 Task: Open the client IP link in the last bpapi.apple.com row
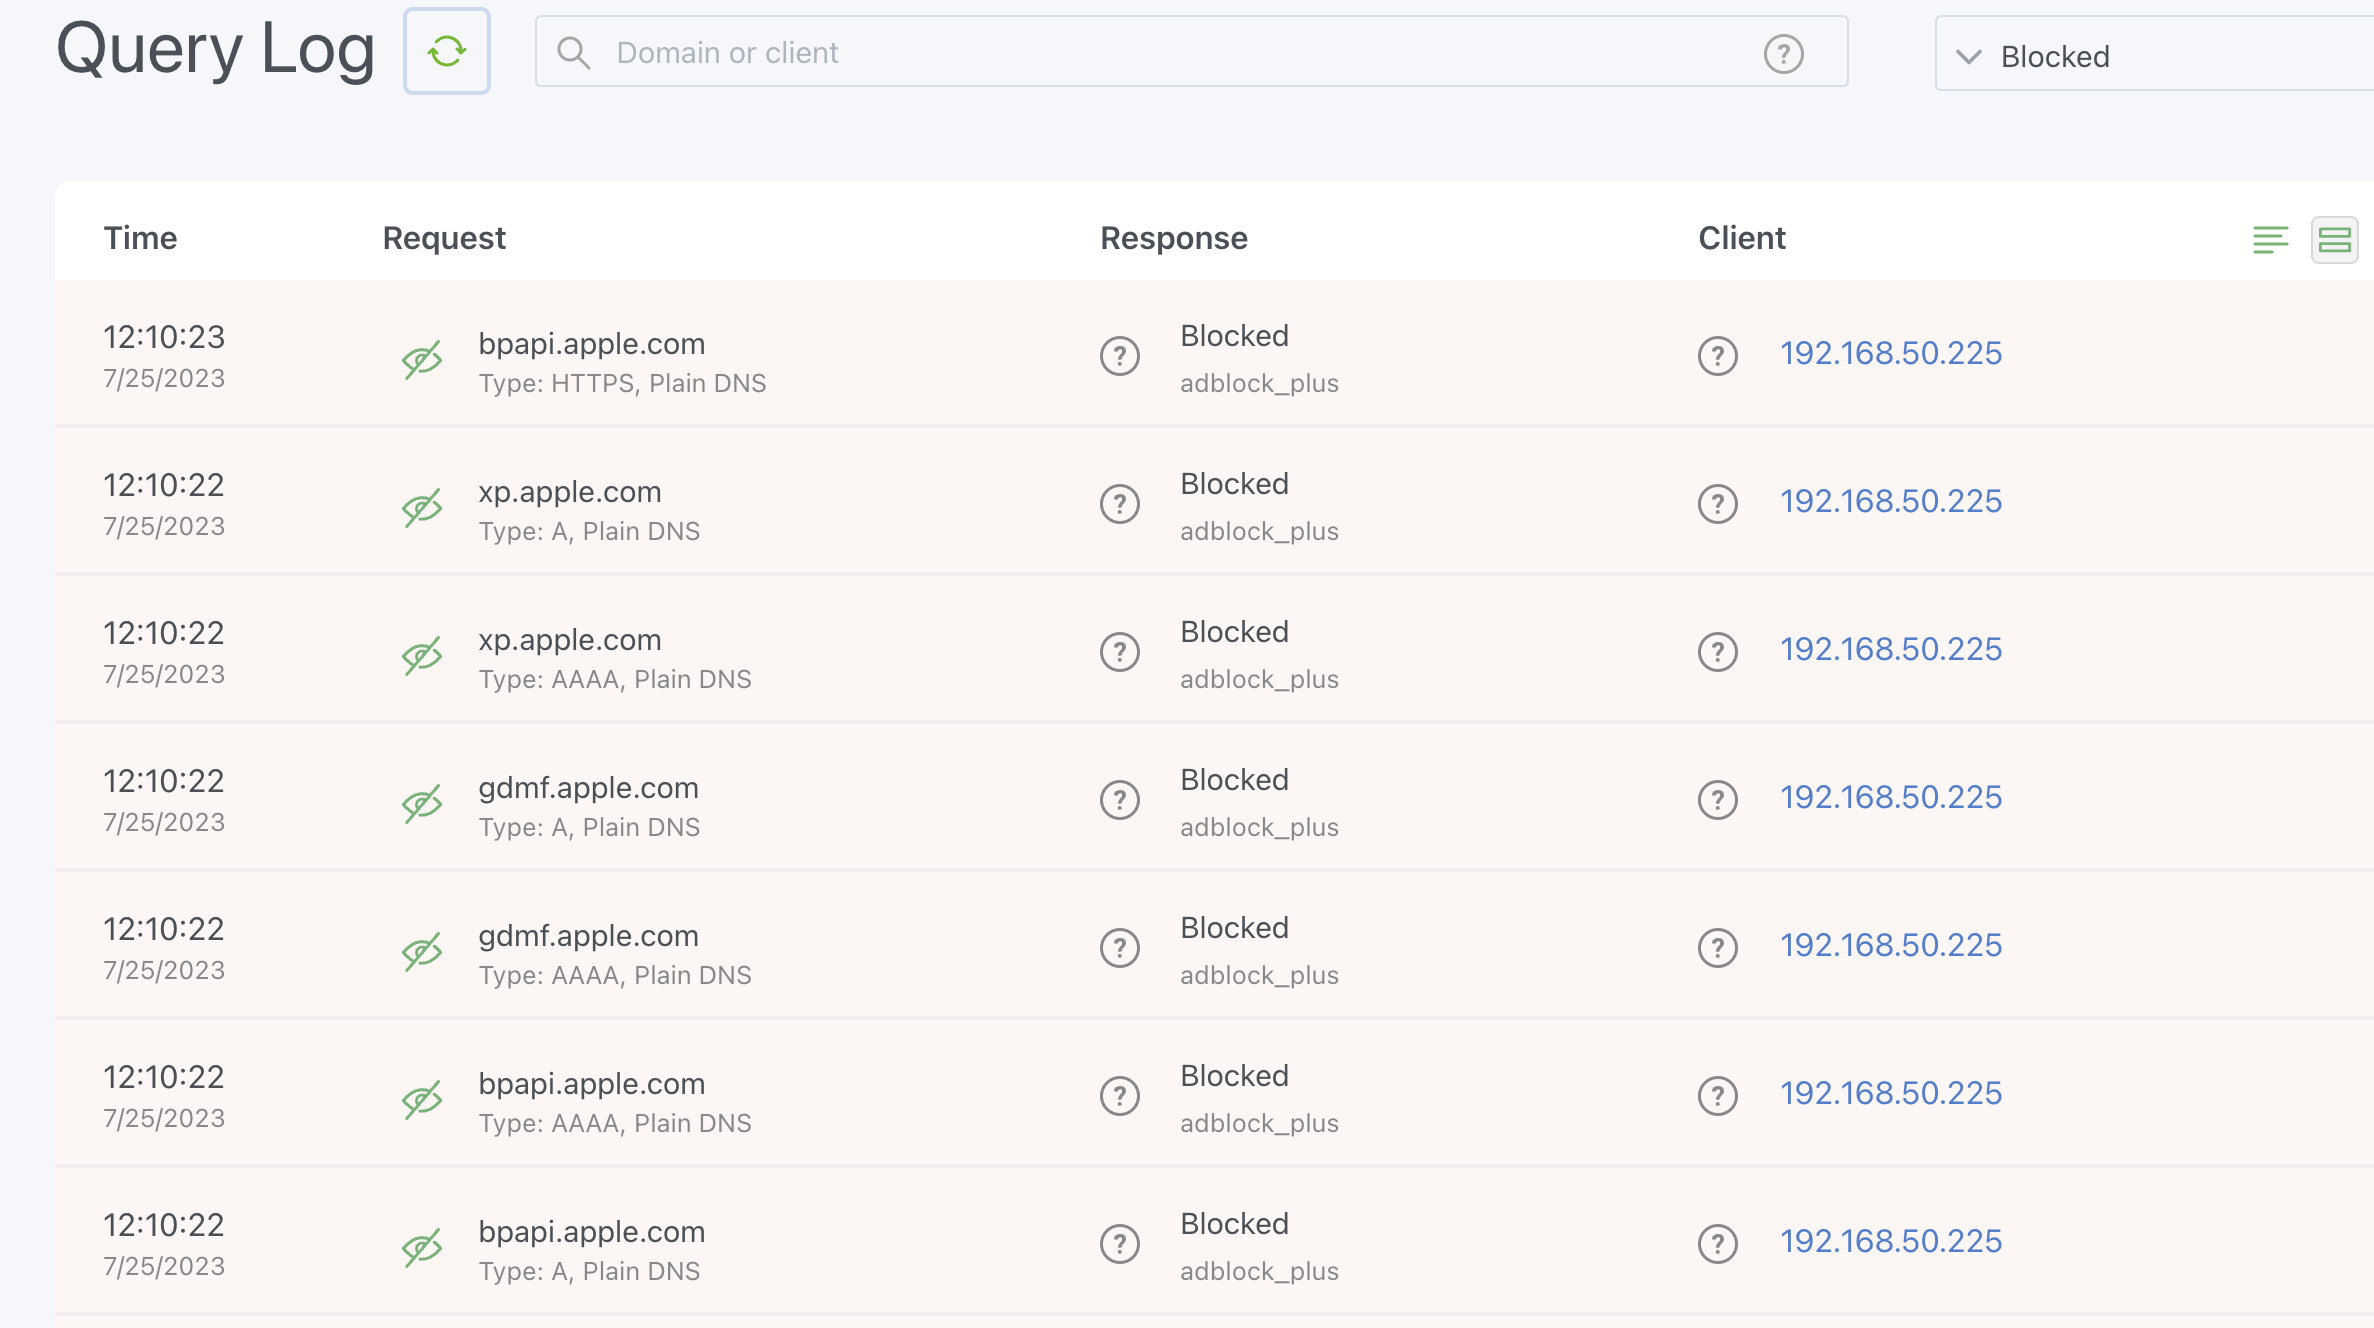1890,1241
